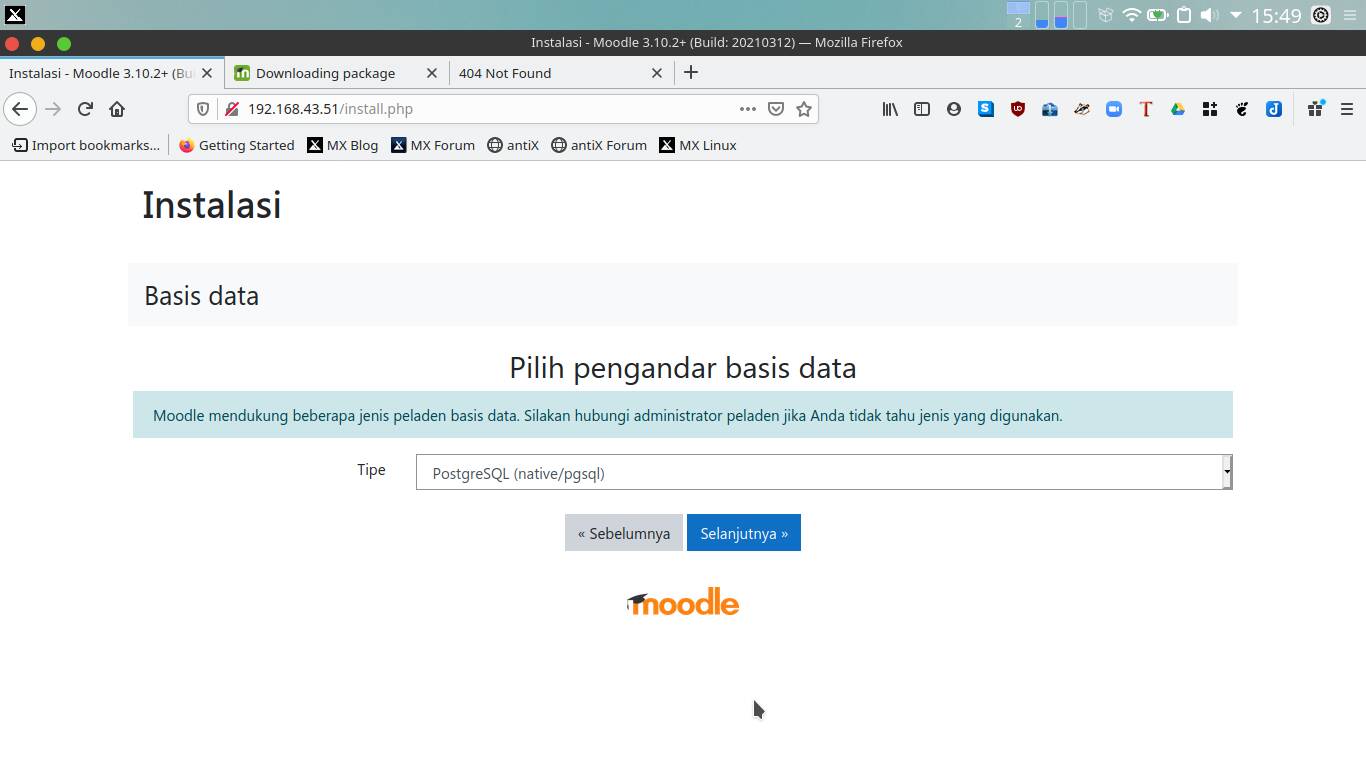This screenshot has width=1366, height=768.
Task: Open MX Linux bookmark
Action: click(697, 145)
